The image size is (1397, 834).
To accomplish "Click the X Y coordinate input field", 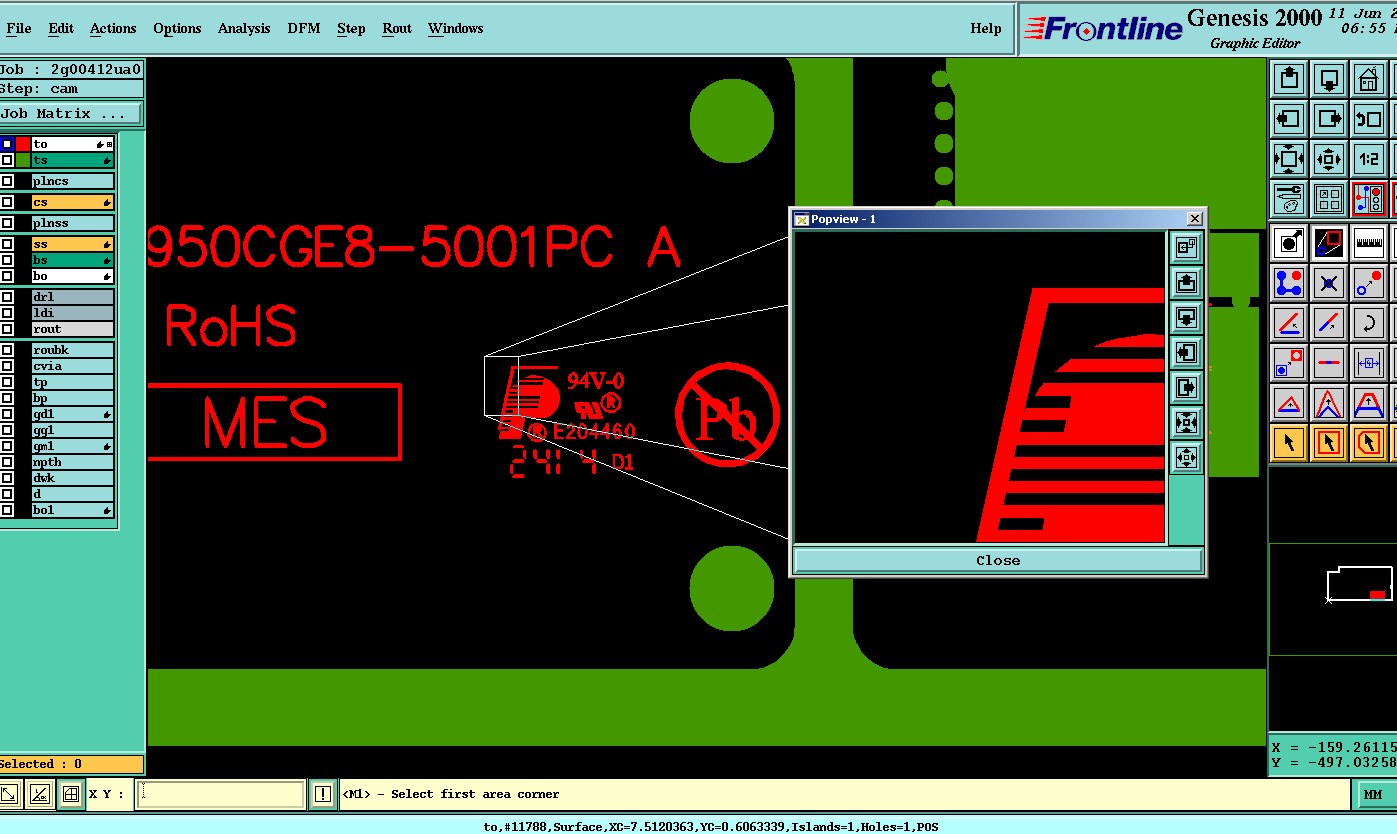I will pos(220,794).
